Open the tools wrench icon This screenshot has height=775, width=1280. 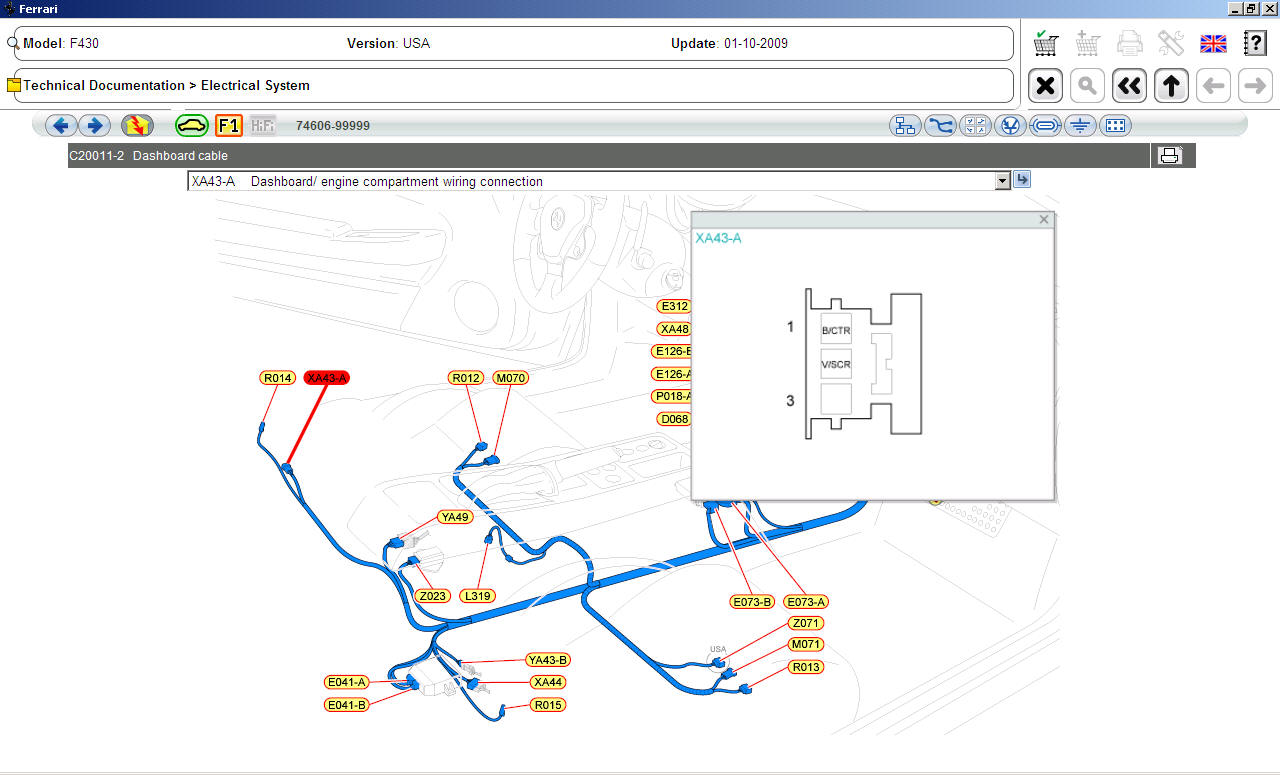tap(1171, 43)
